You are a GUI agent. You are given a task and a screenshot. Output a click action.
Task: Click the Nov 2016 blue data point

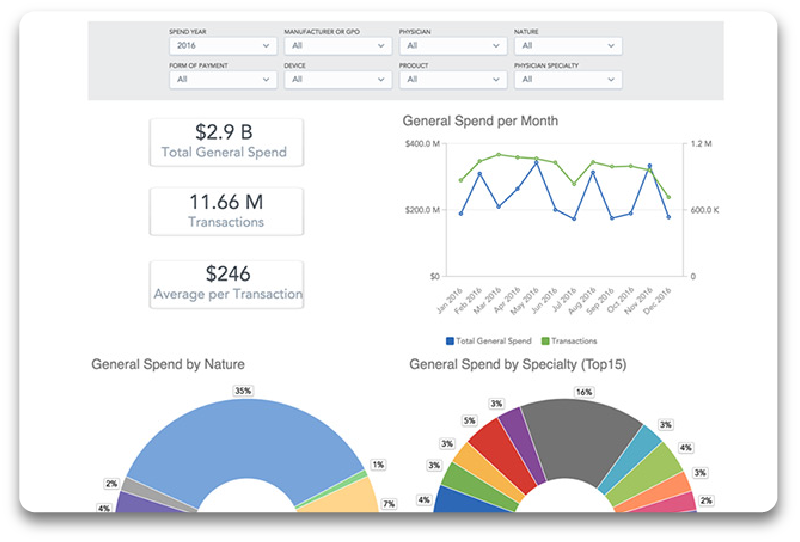[649, 165]
